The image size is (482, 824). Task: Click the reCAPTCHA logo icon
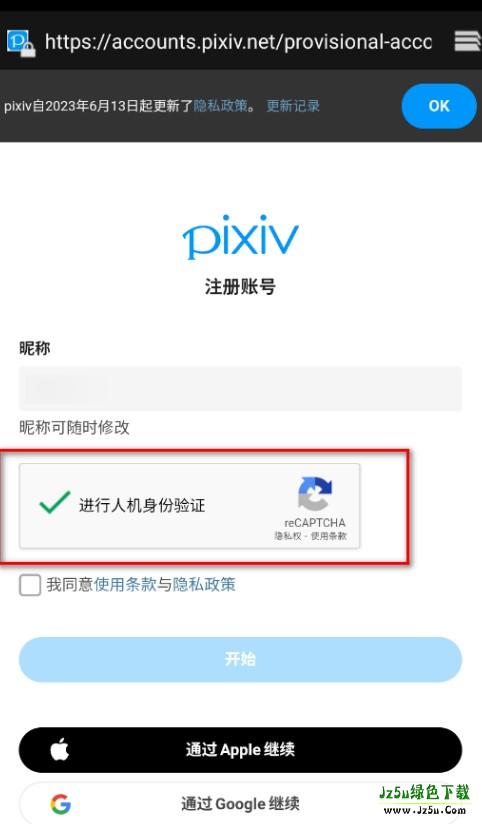click(315, 493)
